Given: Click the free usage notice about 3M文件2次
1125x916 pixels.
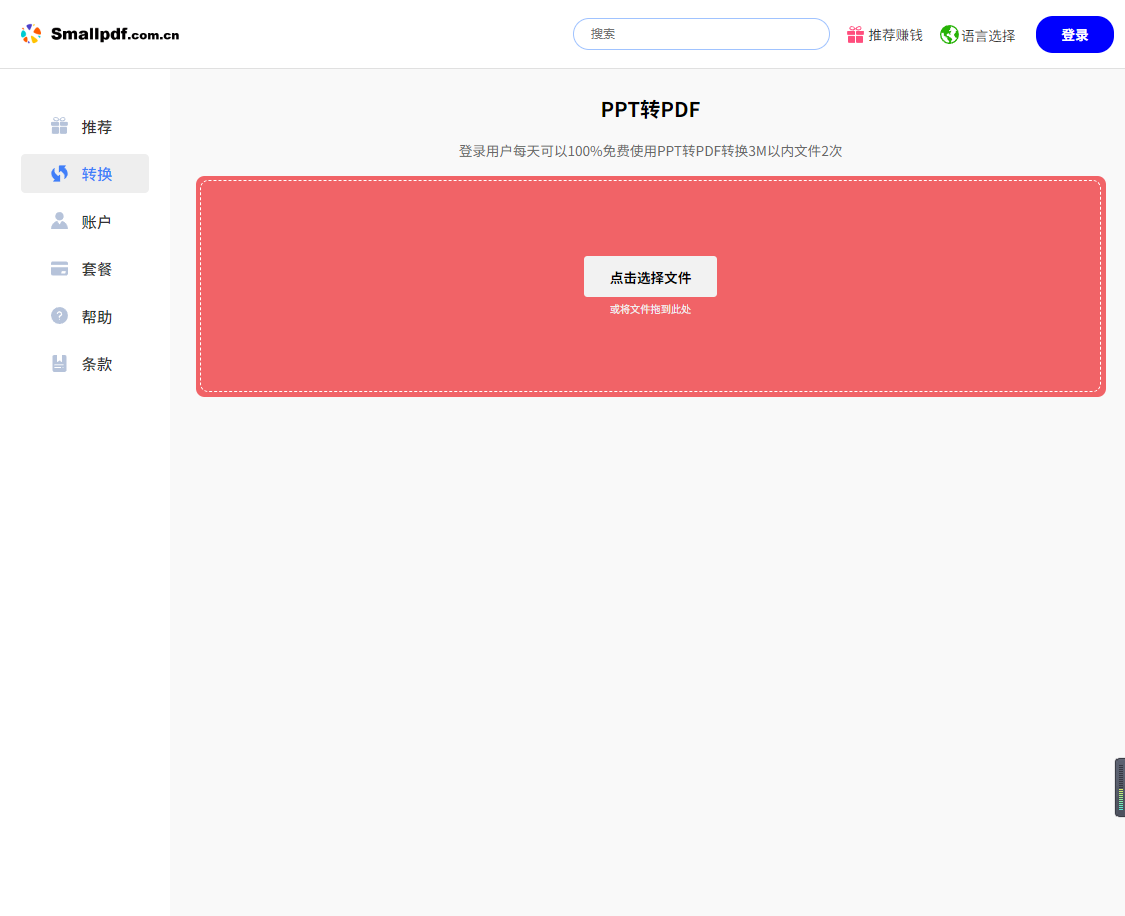Looking at the screenshot, I should point(650,151).
